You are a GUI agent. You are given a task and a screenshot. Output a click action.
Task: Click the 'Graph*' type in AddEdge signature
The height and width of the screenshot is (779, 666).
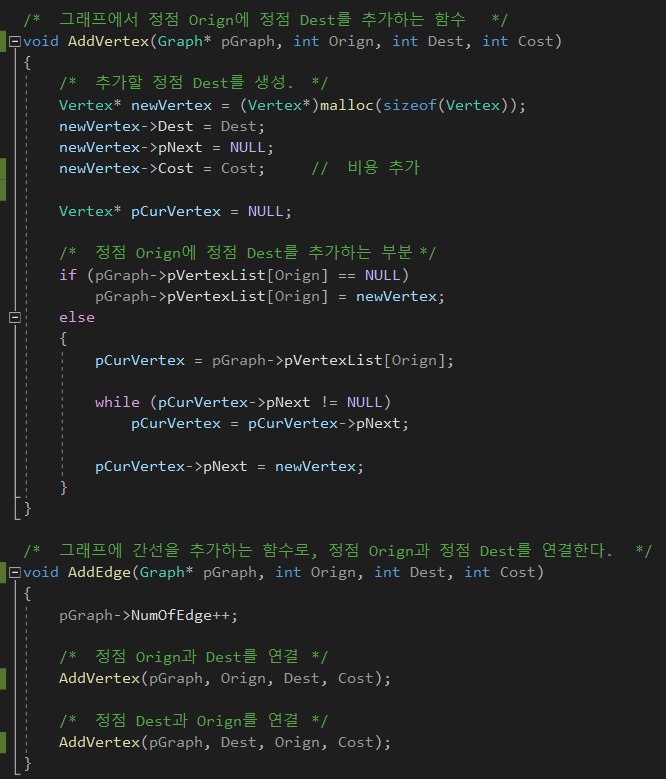point(166,572)
